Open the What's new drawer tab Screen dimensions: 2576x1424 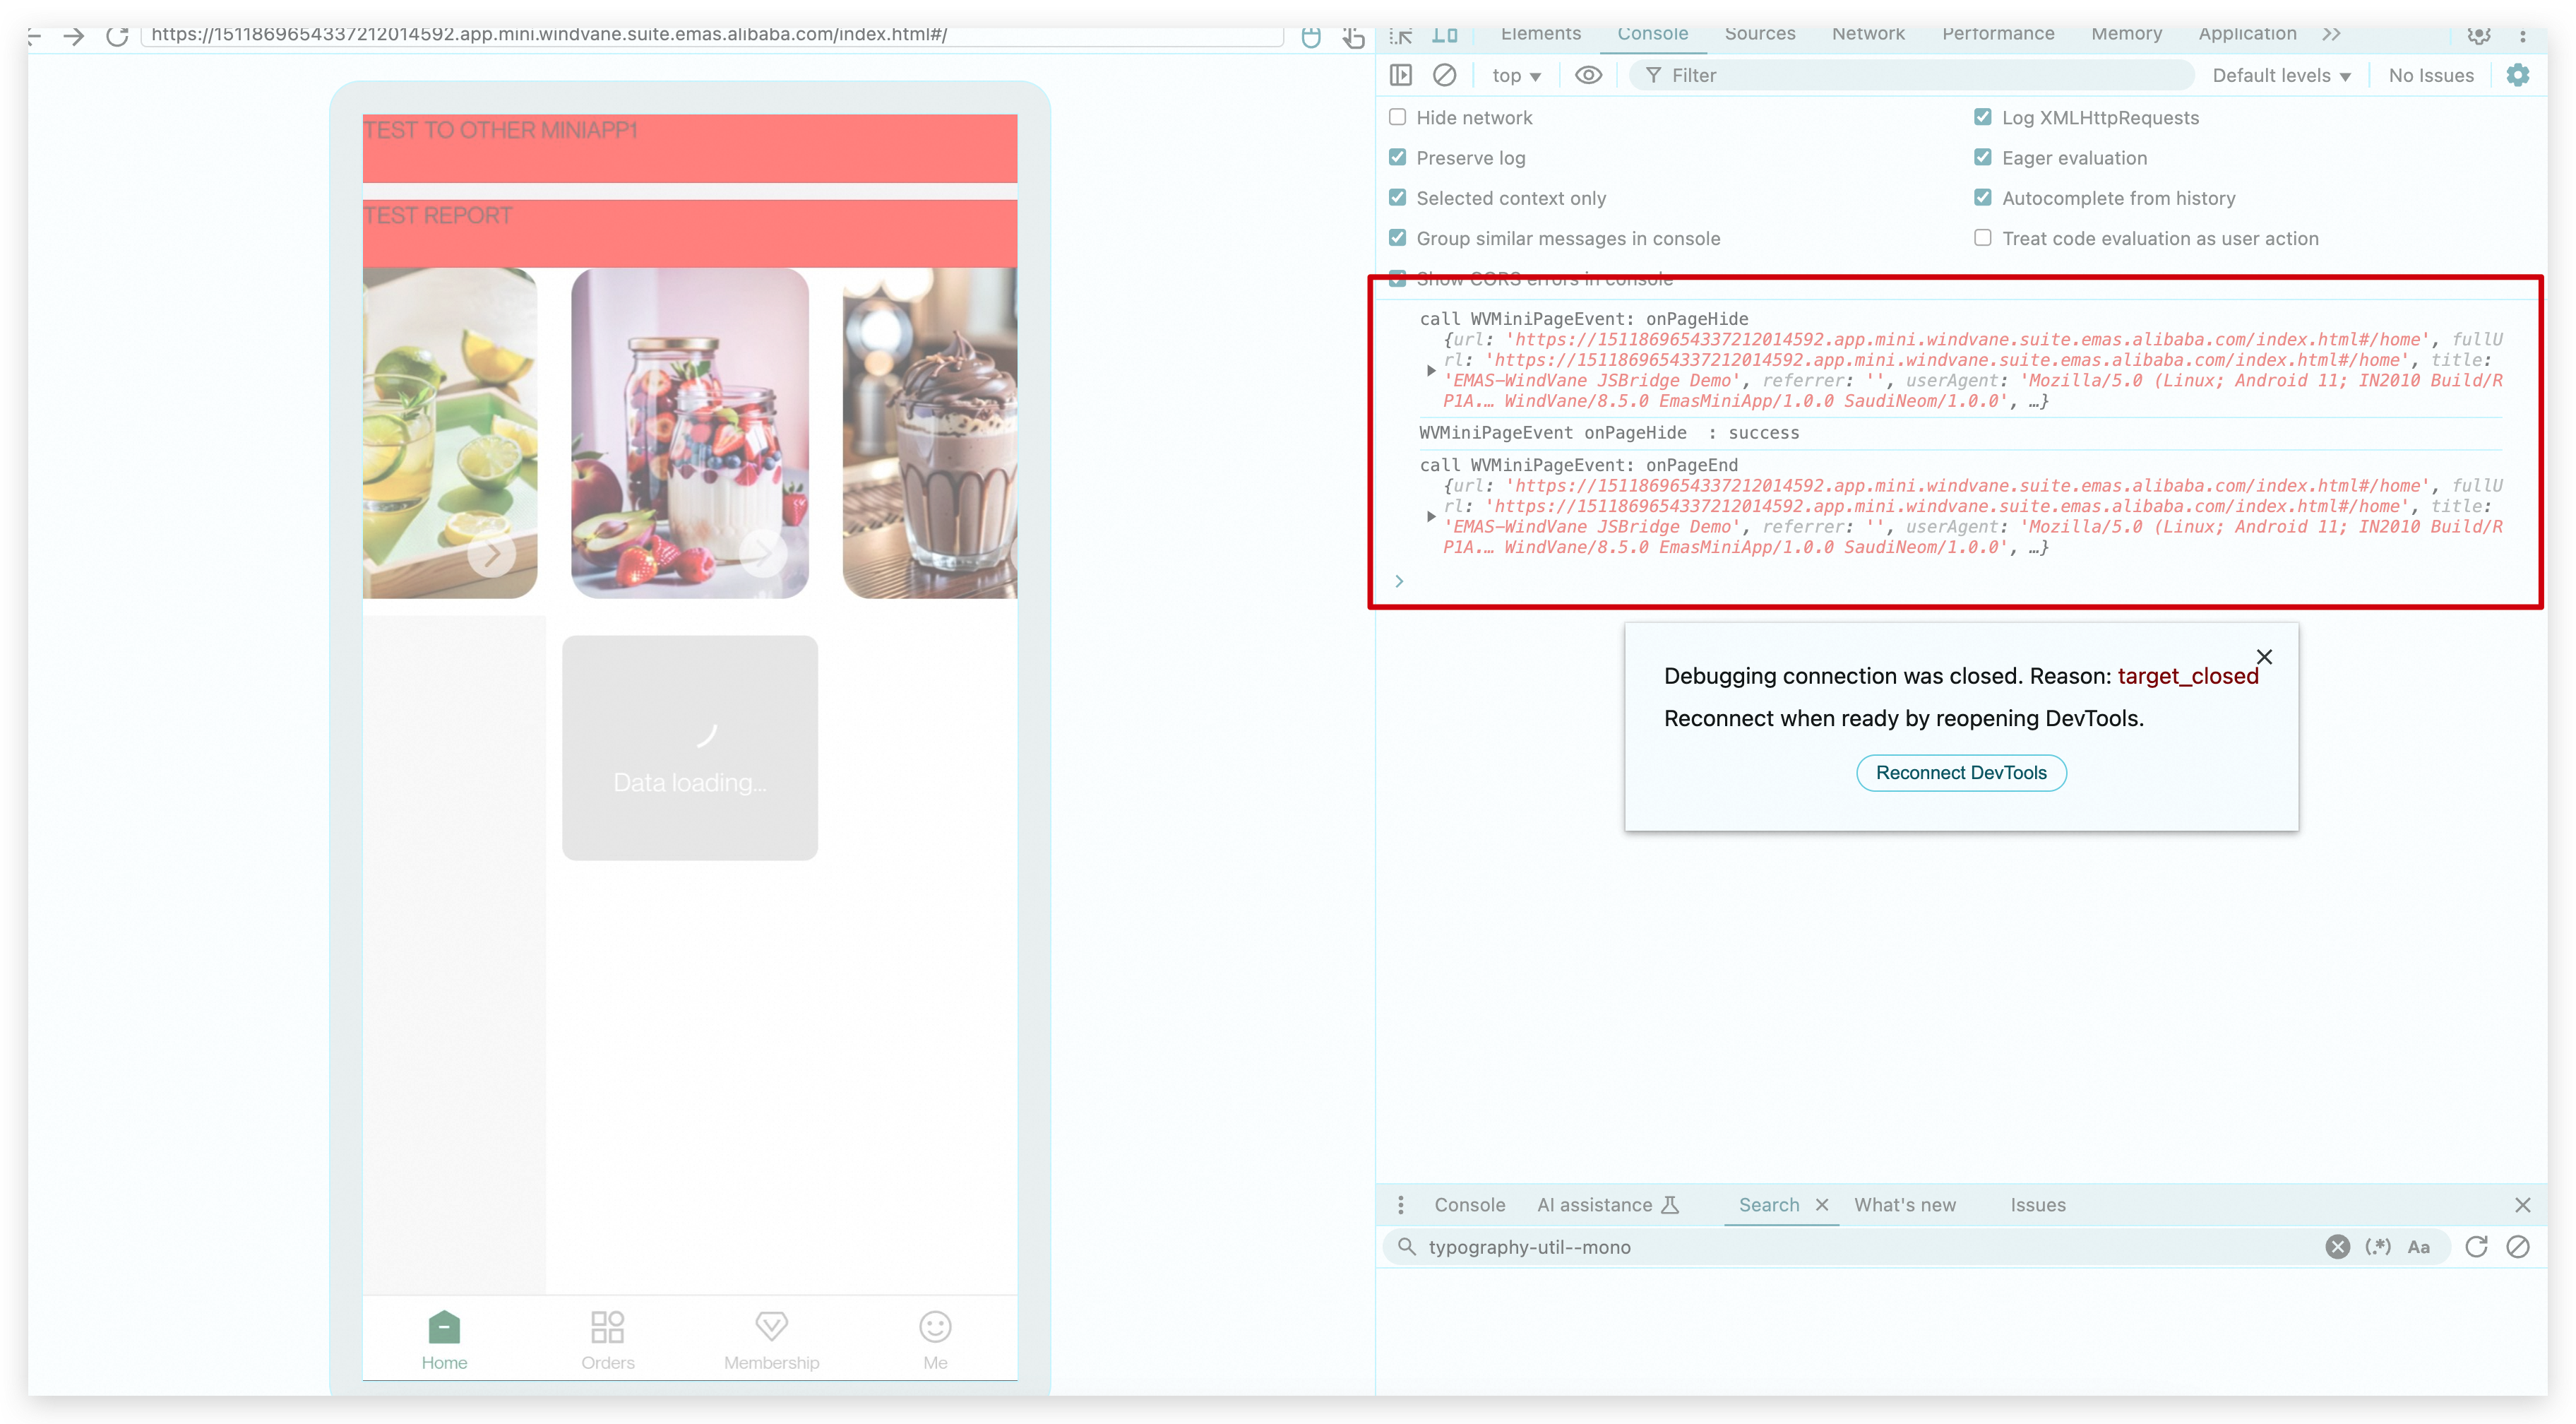coord(1904,1205)
